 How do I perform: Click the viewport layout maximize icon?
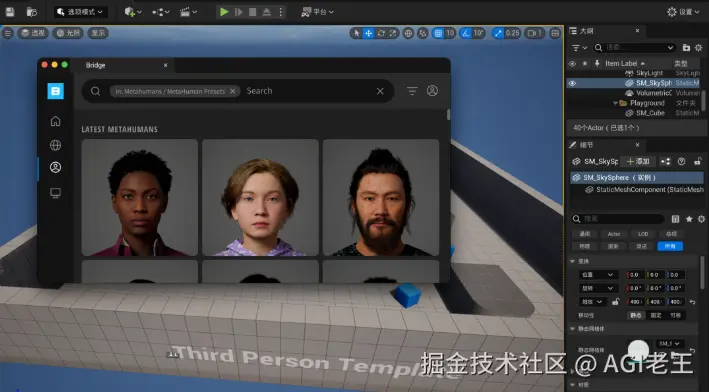click(555, 33)
